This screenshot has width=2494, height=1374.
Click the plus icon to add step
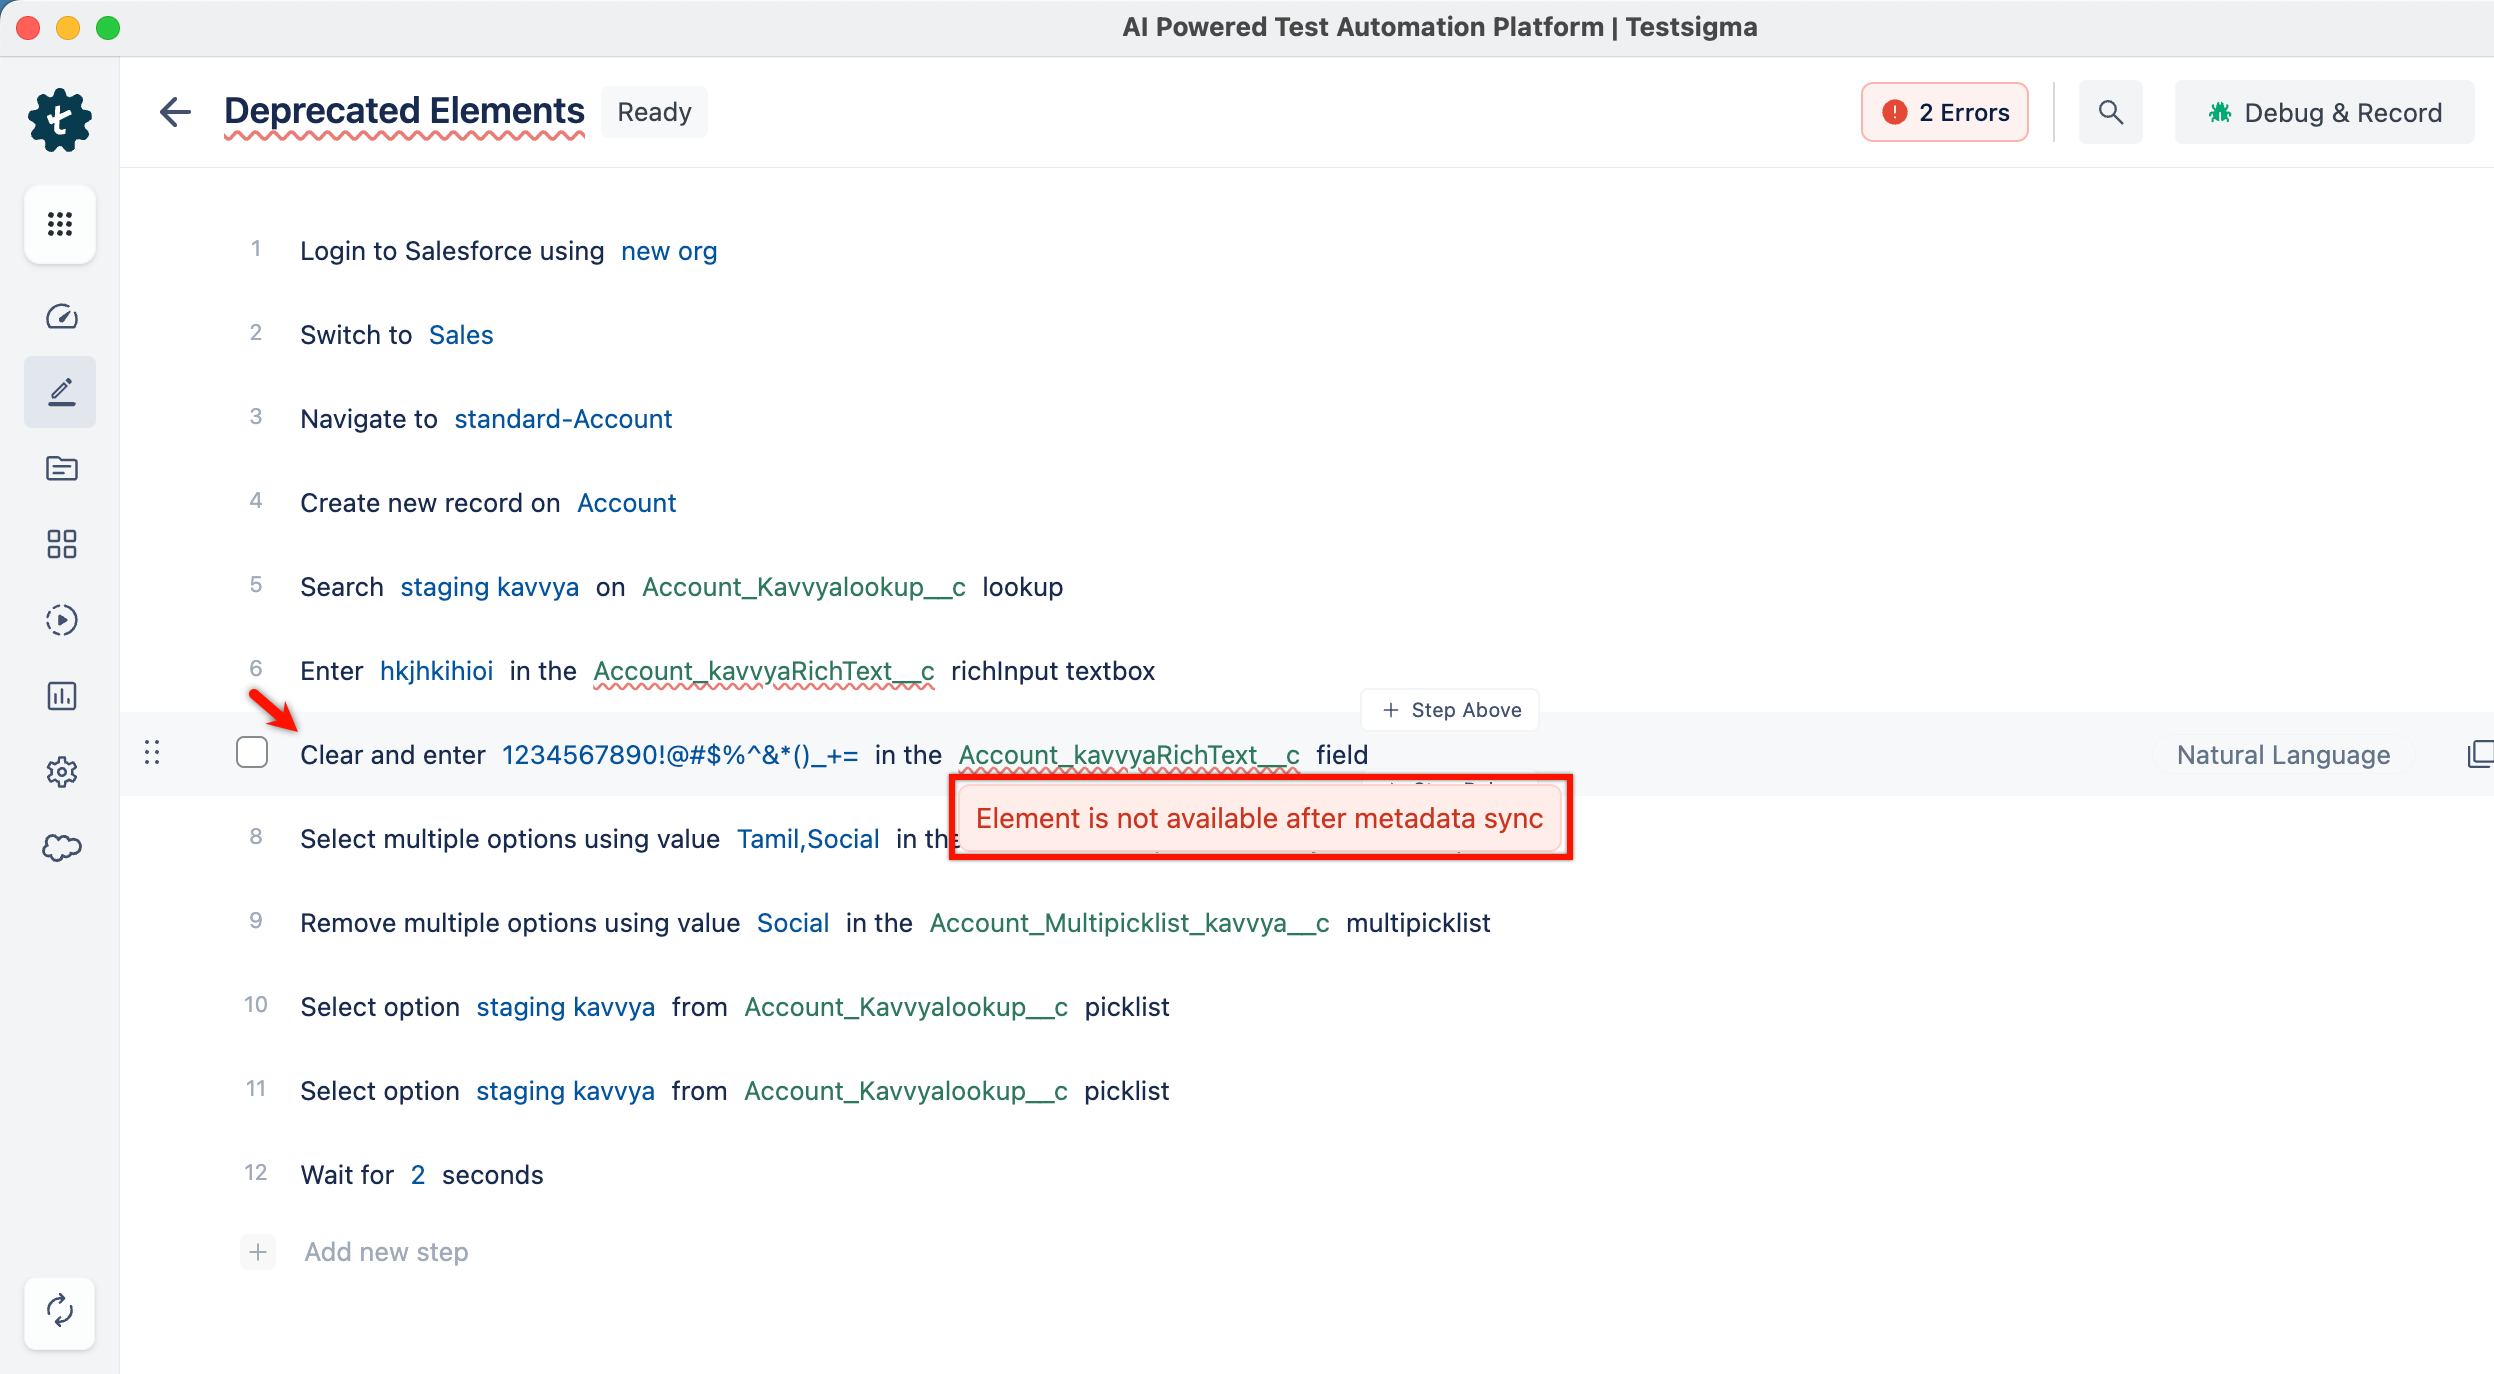(x=258, y=1252)
